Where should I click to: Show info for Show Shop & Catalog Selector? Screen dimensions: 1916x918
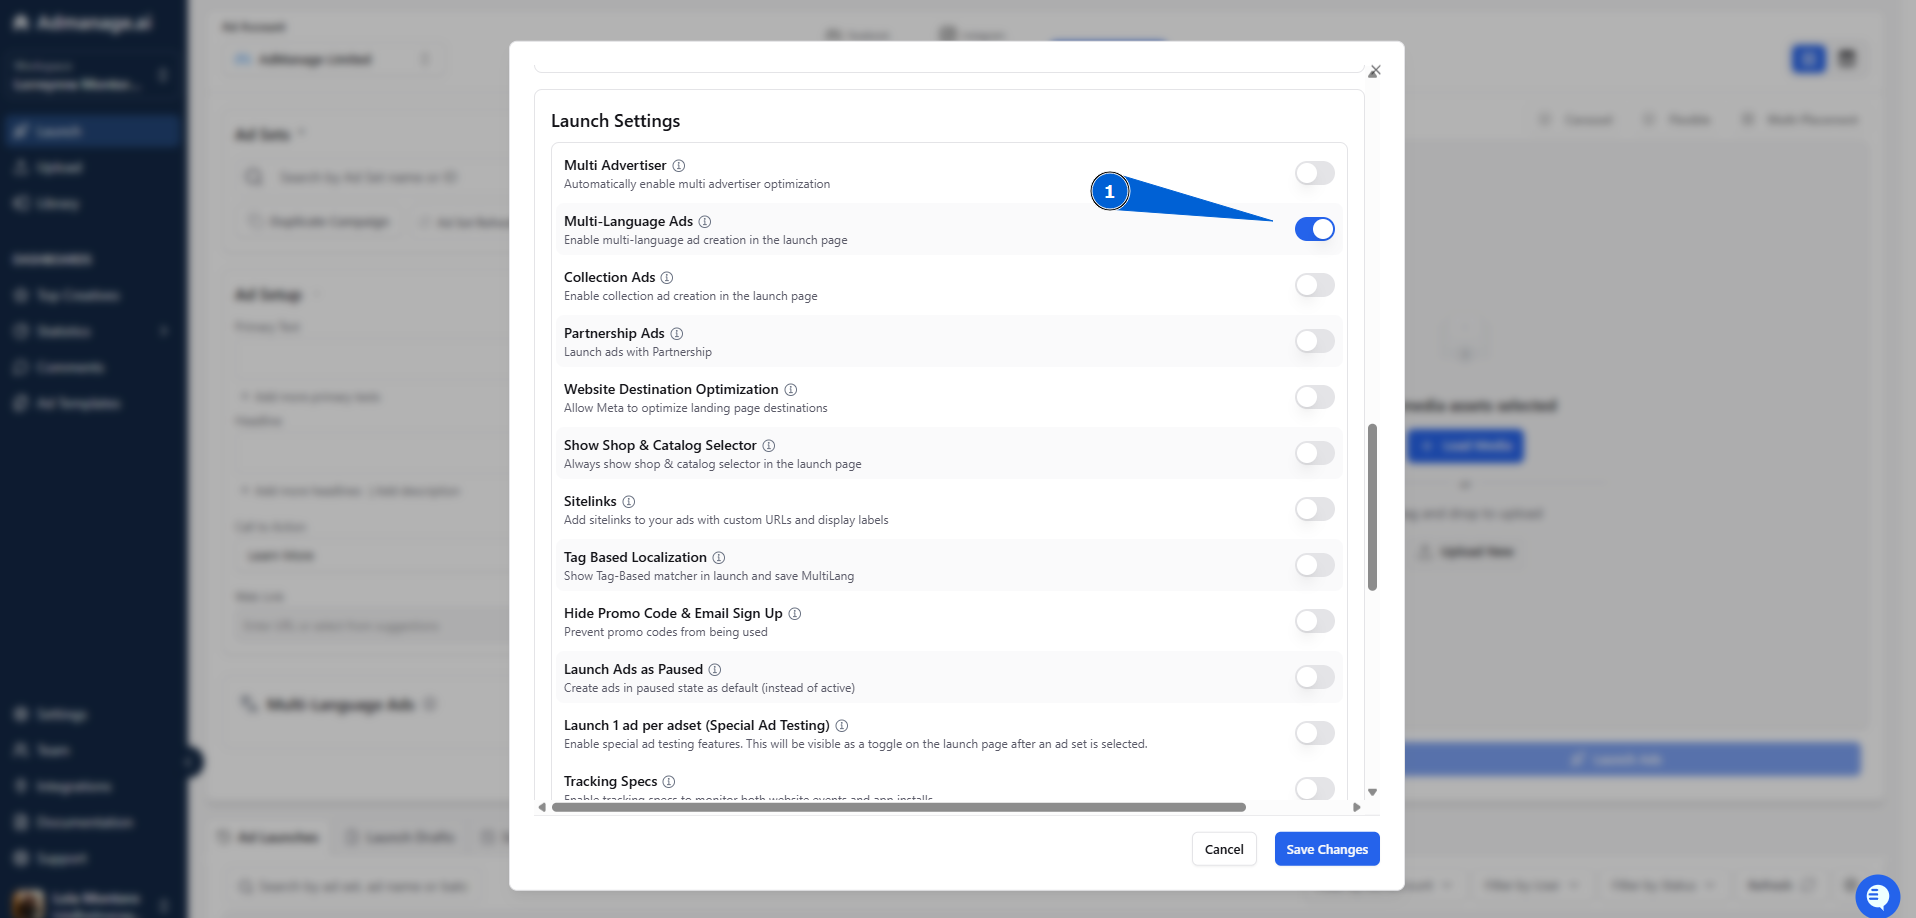tap(769, 446)
